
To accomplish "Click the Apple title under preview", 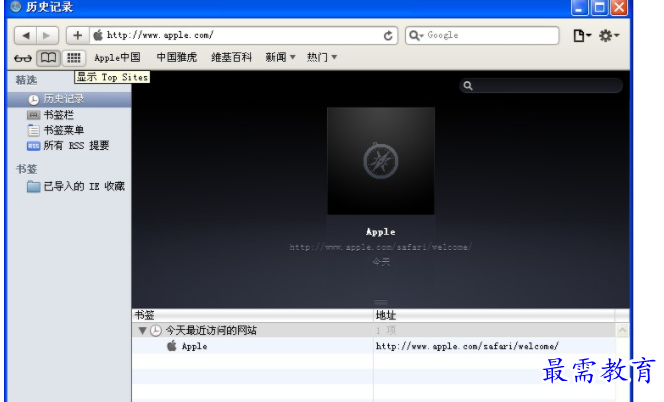I will pos(381,232).
